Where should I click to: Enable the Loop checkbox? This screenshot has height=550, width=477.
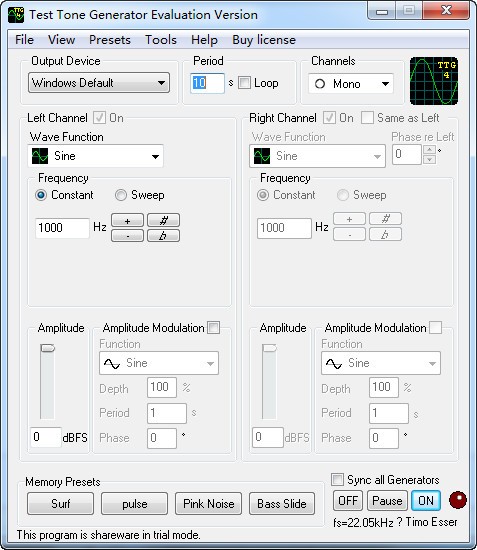coord(244,83)
